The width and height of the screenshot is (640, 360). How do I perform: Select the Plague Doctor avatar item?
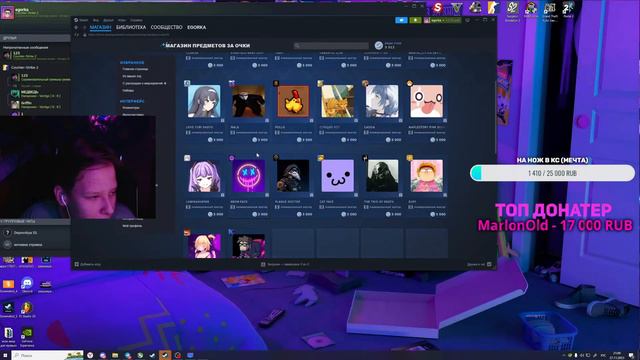[293, 176]
